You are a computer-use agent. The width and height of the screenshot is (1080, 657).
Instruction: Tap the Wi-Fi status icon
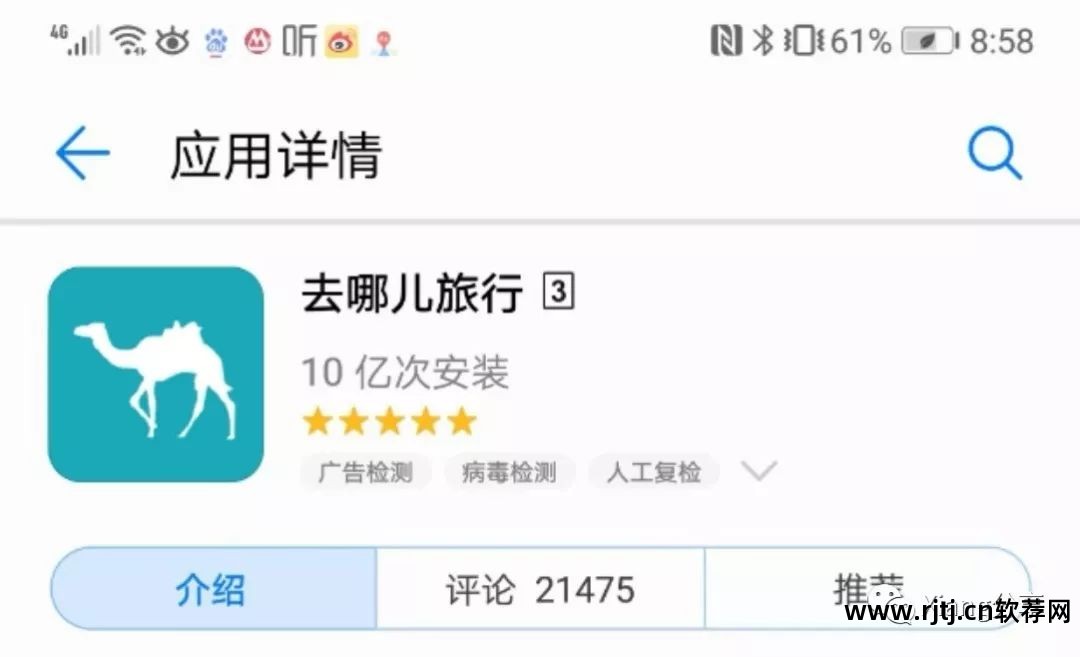(129, 40)
